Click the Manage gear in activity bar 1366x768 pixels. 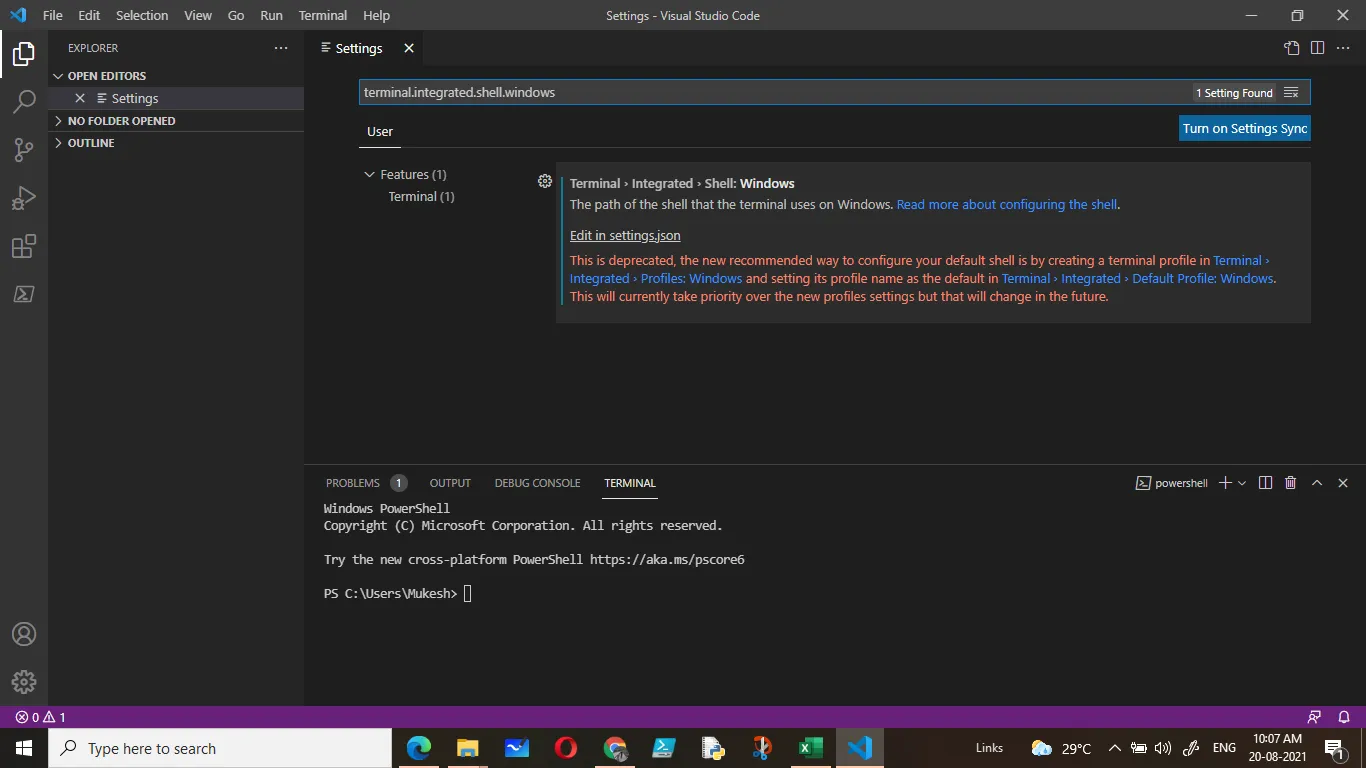click(24, 682)
